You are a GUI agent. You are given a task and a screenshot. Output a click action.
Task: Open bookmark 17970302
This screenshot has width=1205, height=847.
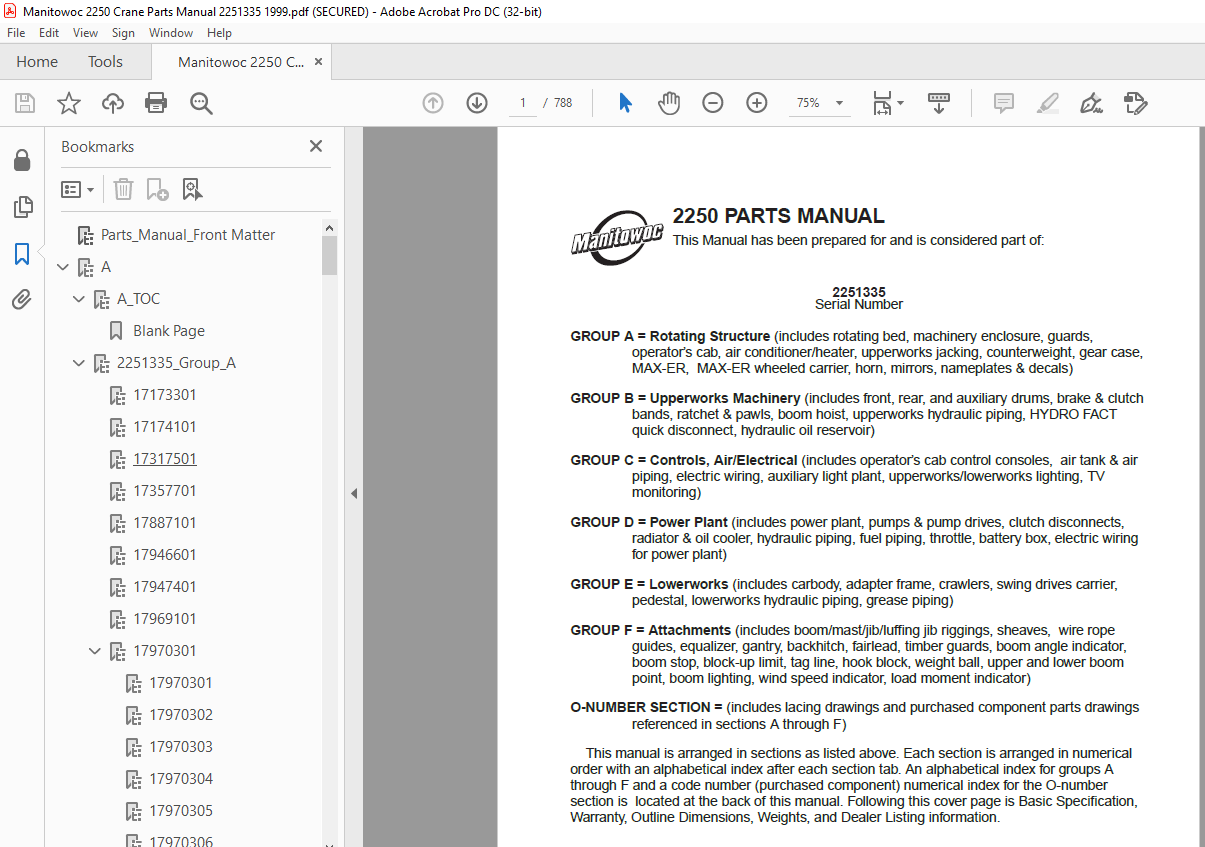click(181, 715)
